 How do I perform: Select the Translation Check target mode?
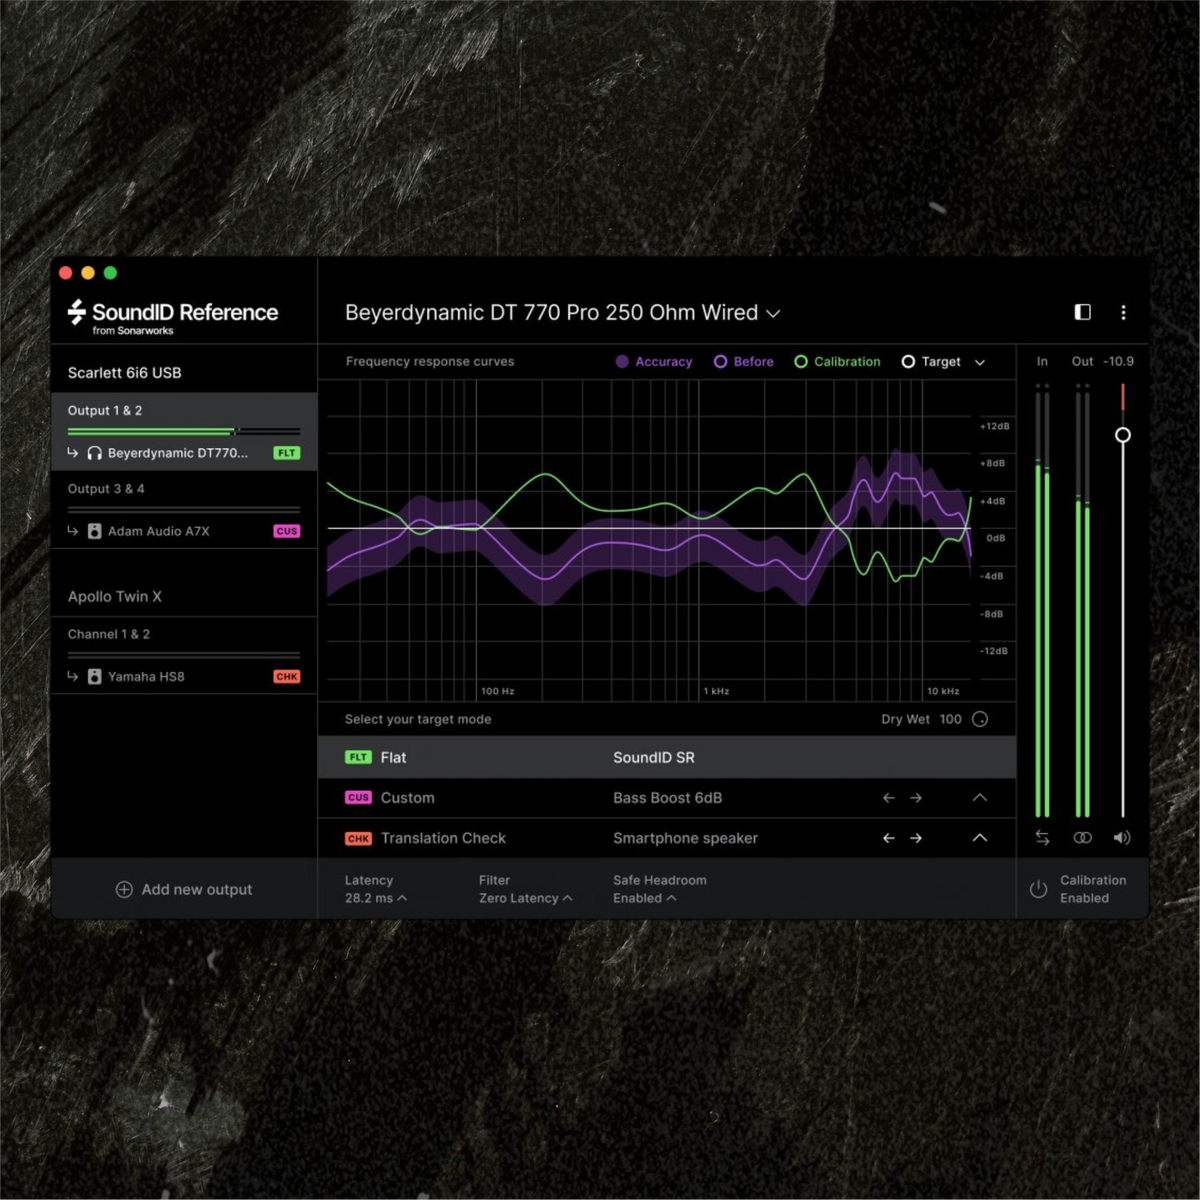click(667, 838)
